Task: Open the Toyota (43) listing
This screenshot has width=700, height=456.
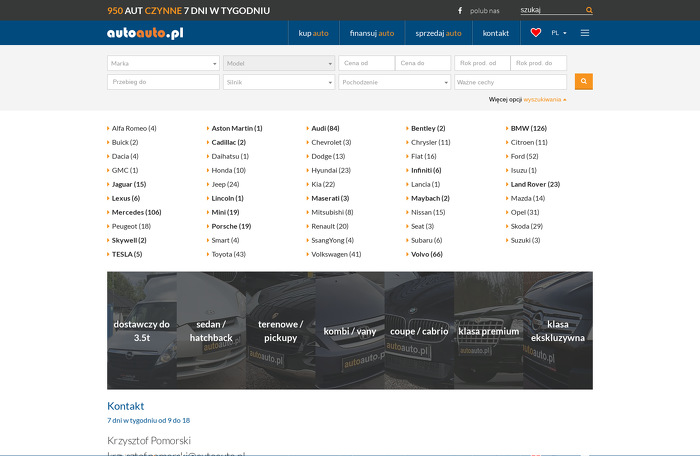Action: click(x=229, y=254)
